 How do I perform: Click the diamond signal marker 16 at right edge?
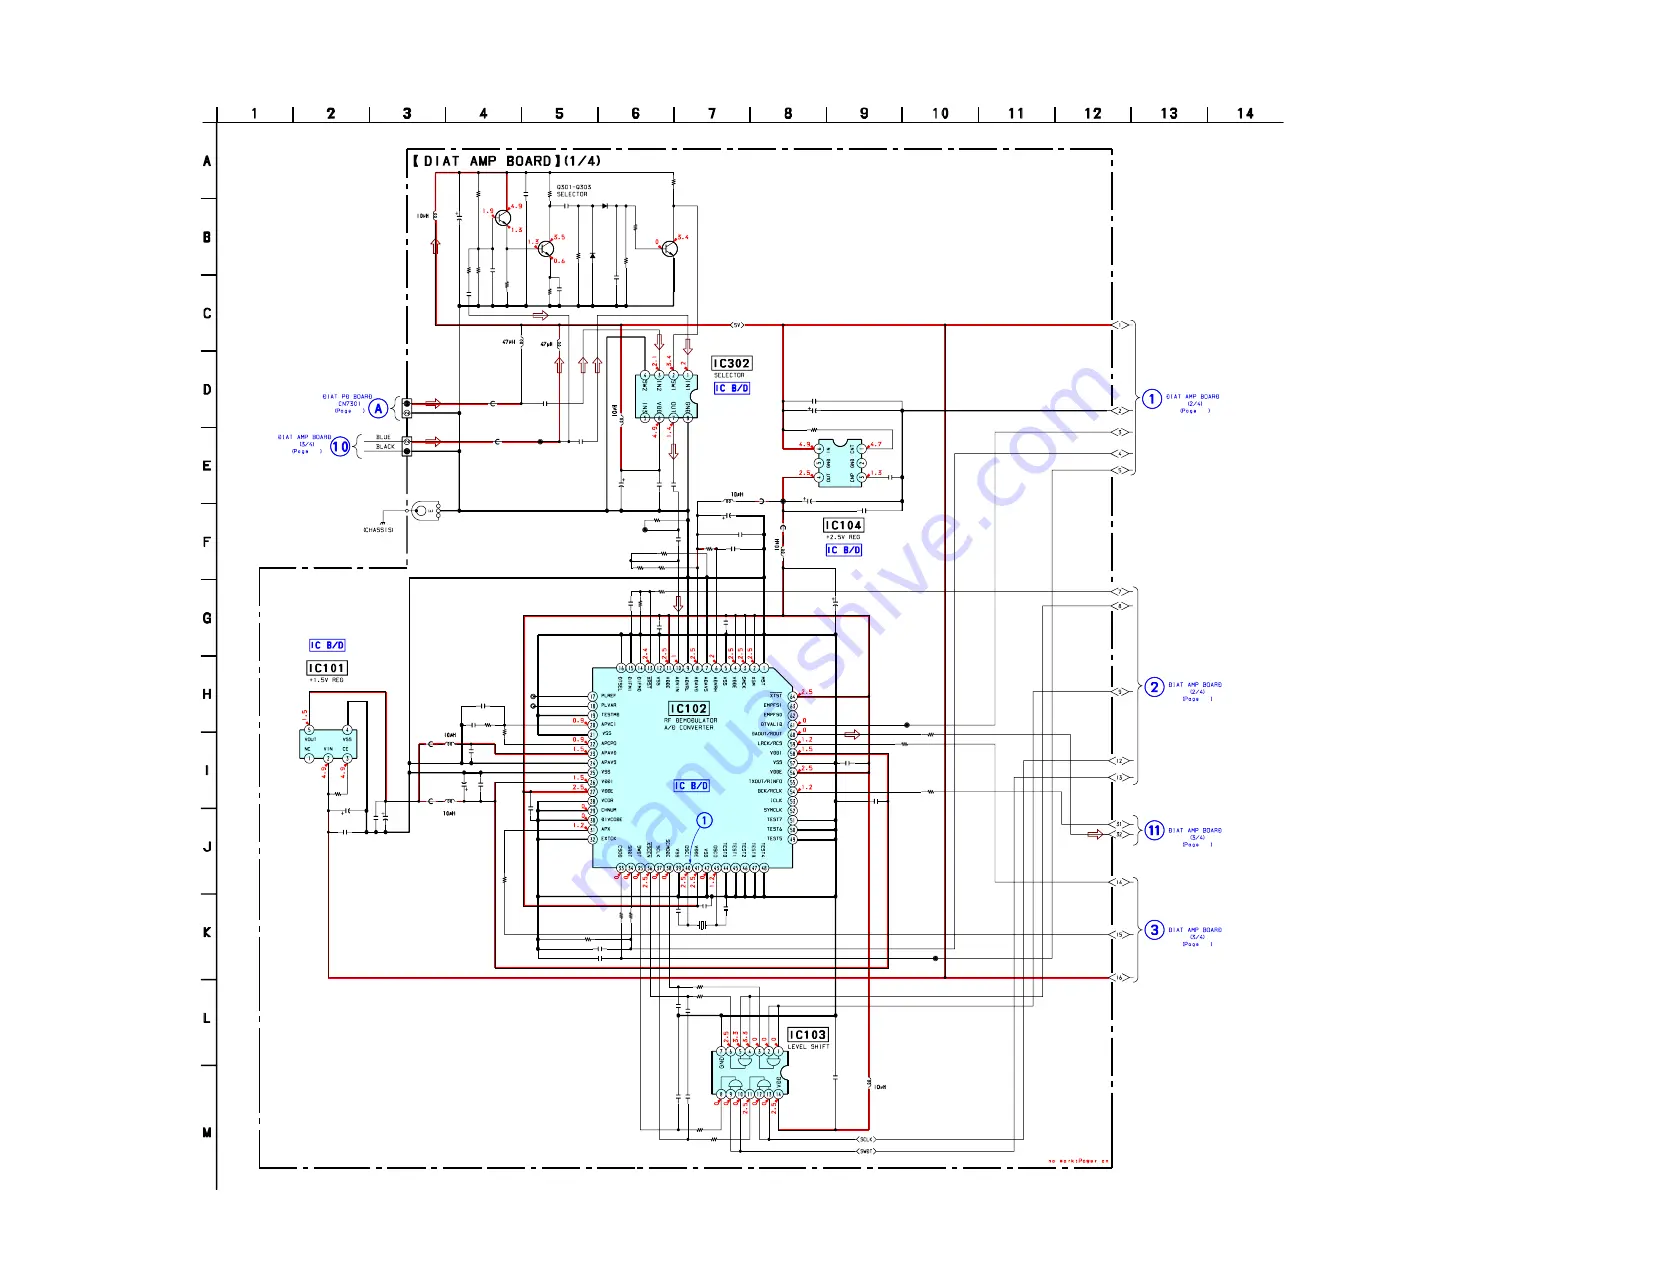click(x=1120, y=977)
